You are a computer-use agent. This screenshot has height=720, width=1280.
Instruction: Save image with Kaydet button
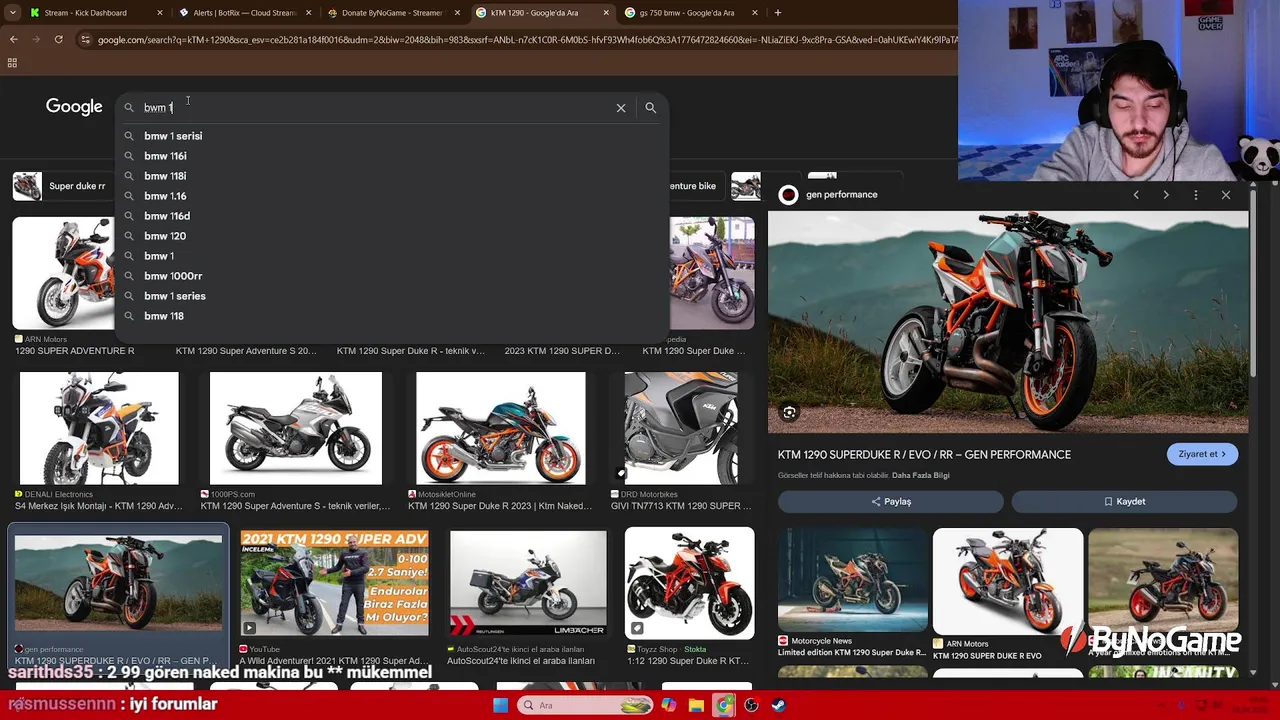click(x=1124, y=501)
